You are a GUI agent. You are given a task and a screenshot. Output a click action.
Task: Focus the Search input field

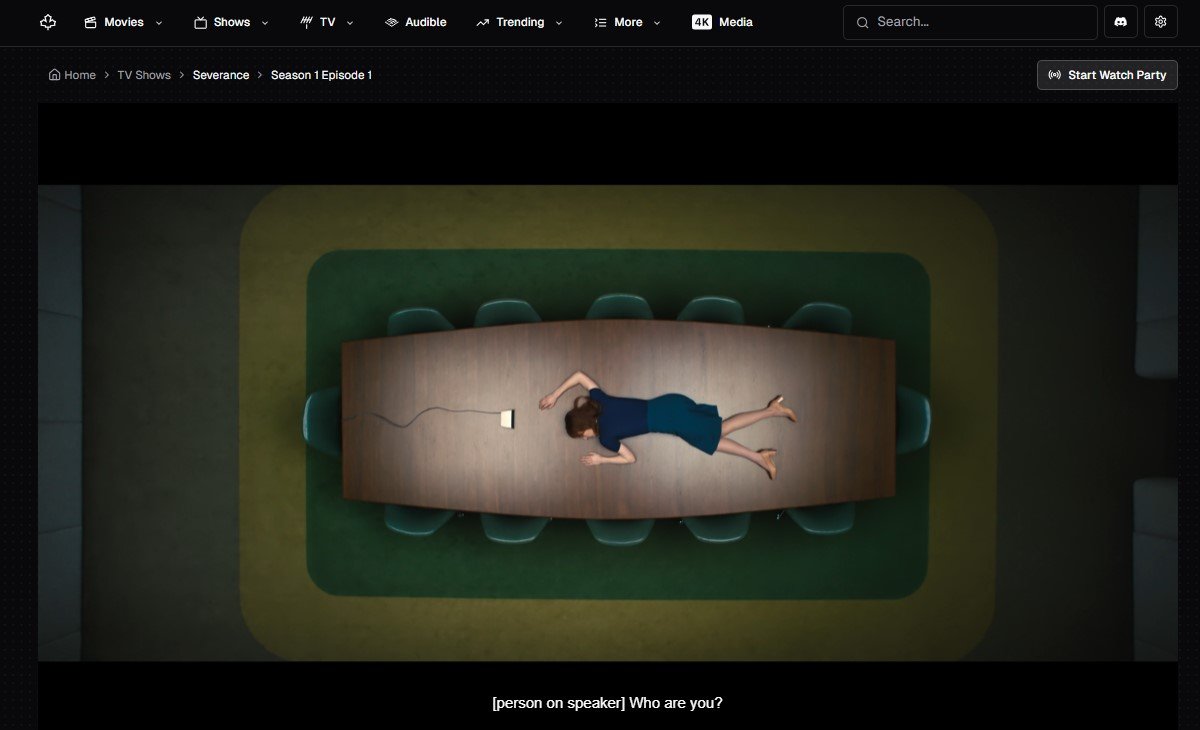pos(970,22)
